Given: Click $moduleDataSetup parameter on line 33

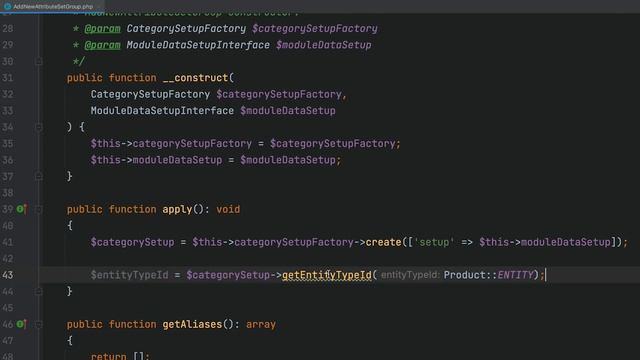Looking at the screenshot, I should (288, 111).
